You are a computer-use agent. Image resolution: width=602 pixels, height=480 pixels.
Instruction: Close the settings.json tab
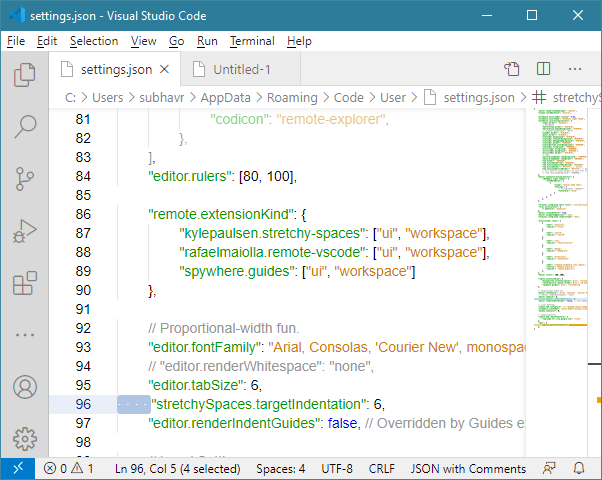pos(164,70)
